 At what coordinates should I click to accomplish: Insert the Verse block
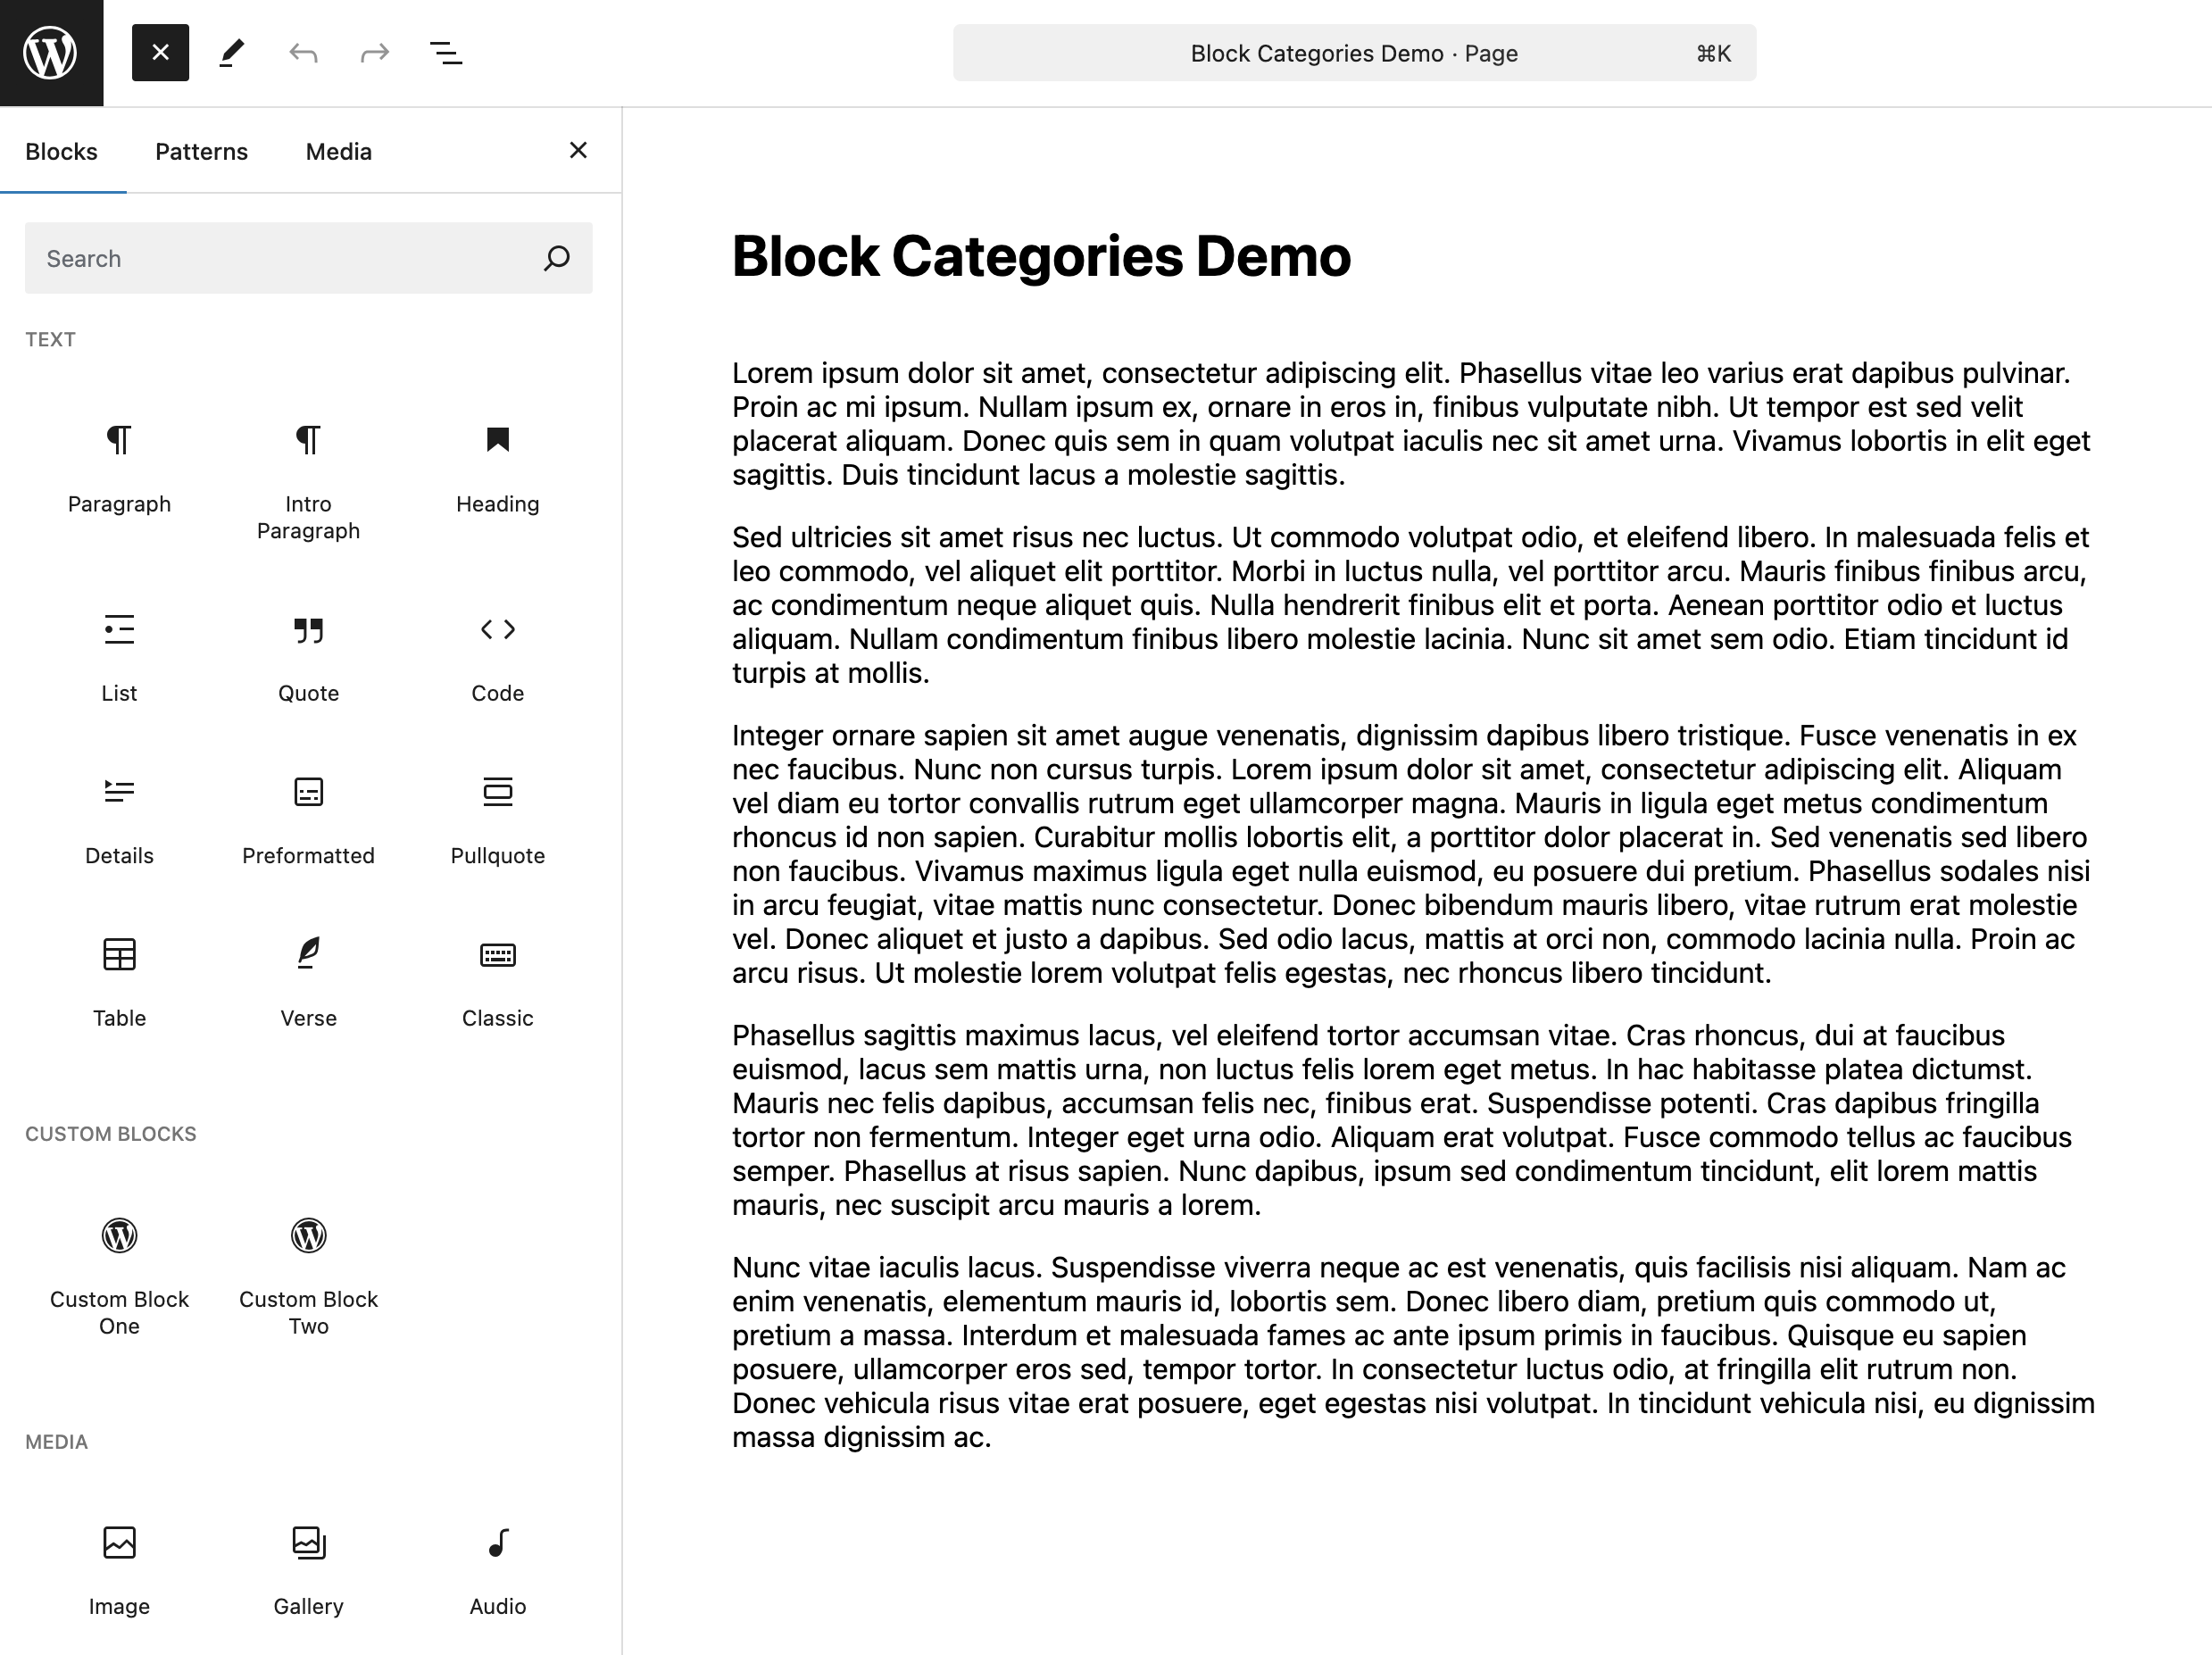(x=308, y=981)
